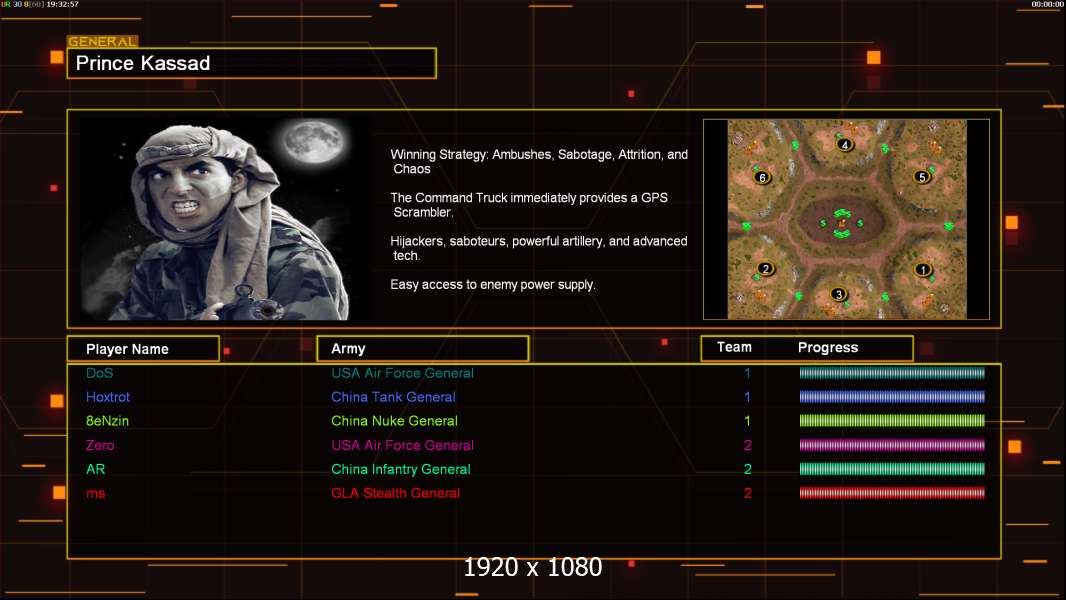This screenshot has height=600, width=1066.
Task: Click the Hijackers, saboteurs description line
Action: (x=538, y=248)
